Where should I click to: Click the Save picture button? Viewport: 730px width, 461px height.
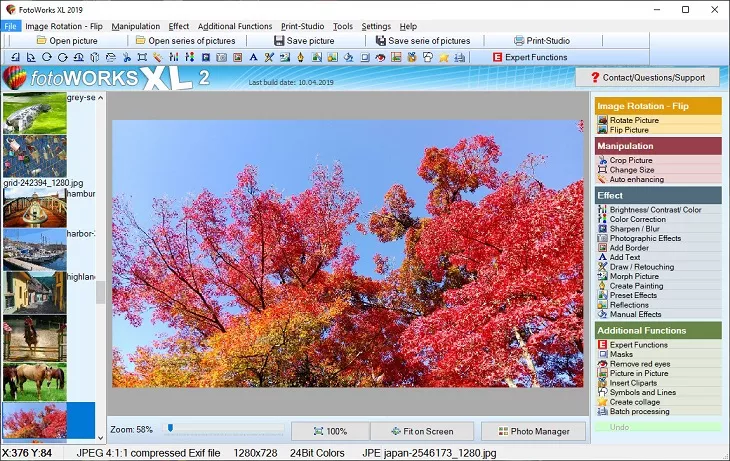304,41
